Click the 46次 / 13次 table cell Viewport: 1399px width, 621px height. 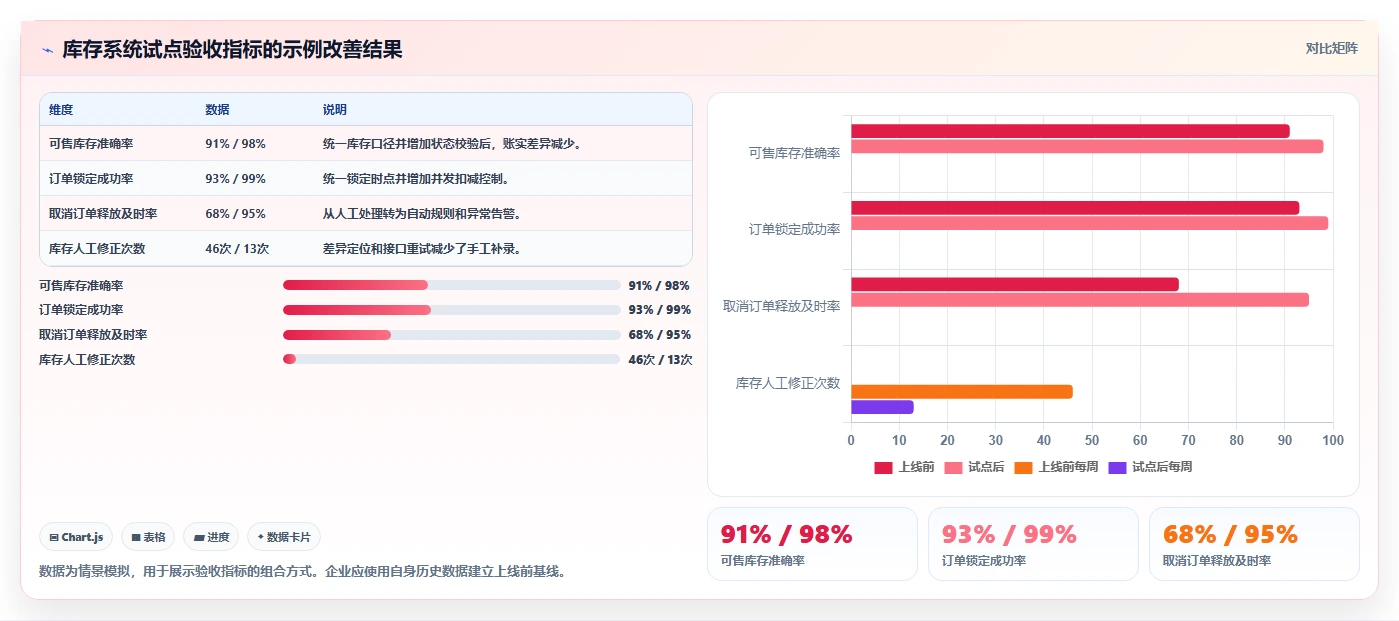[237, 249]
